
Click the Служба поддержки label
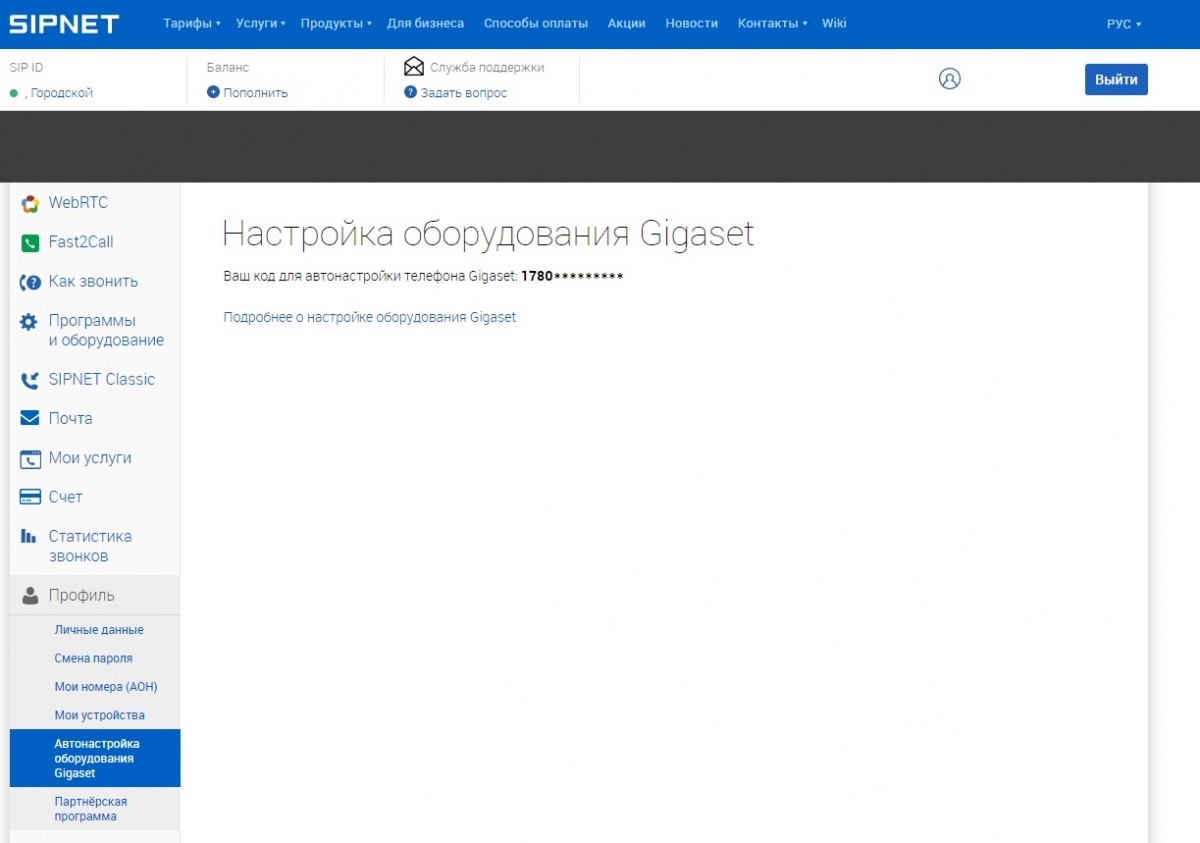tap(487, 68)
